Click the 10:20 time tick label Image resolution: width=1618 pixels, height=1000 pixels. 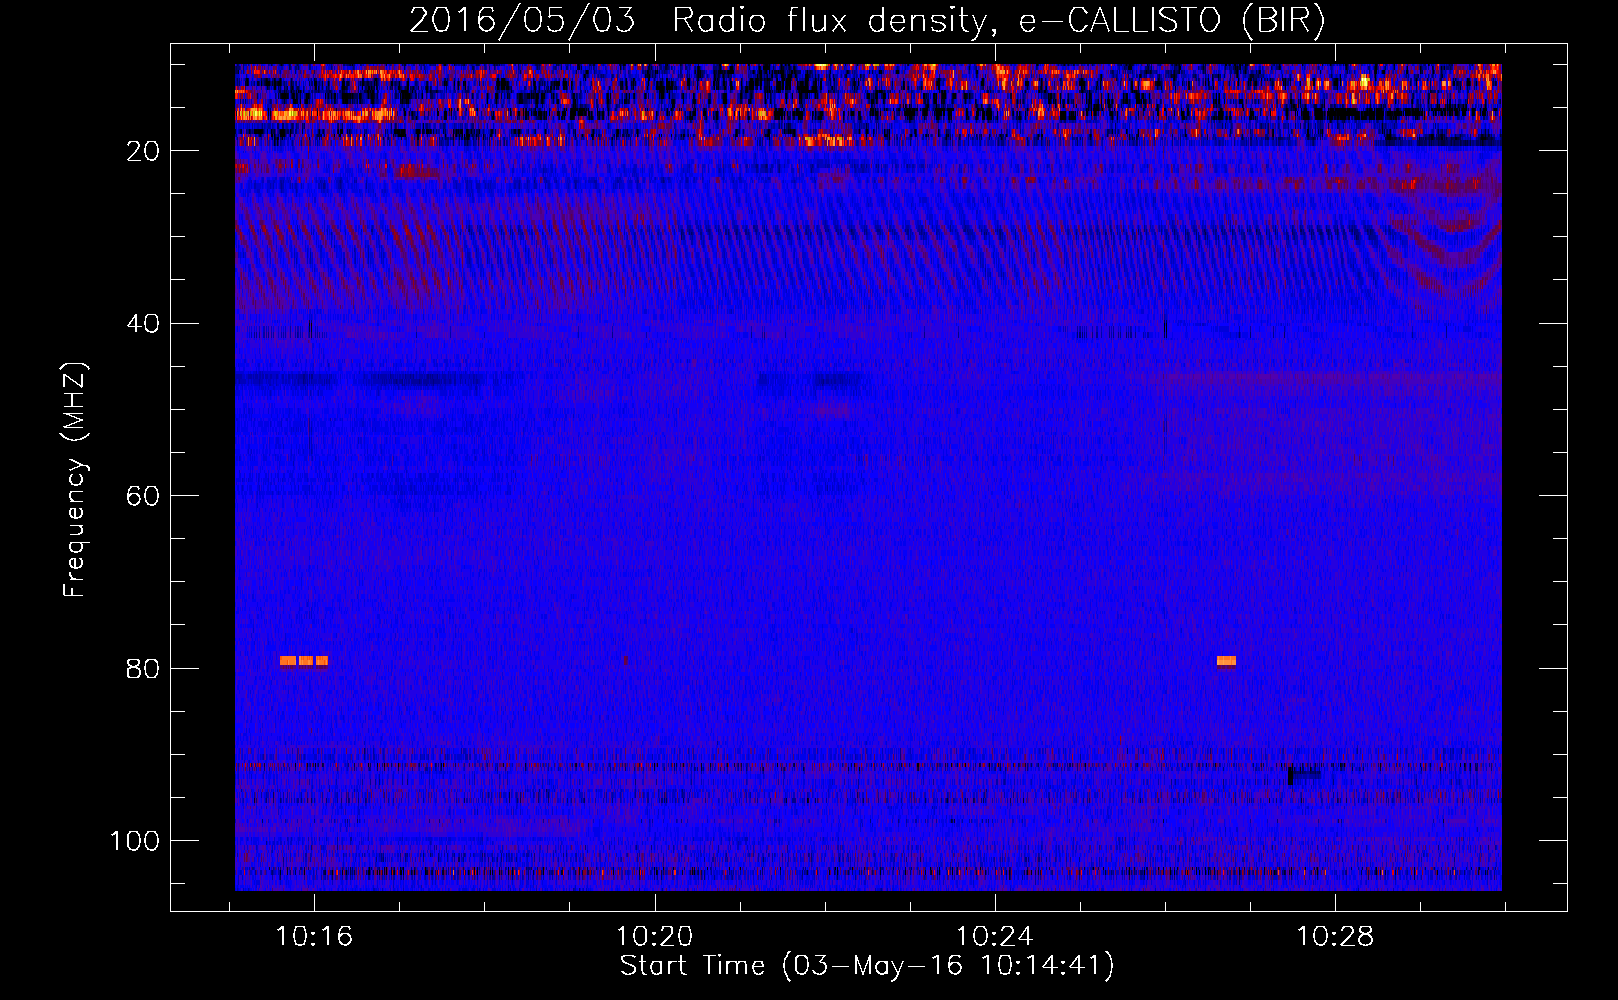point(655,937)
